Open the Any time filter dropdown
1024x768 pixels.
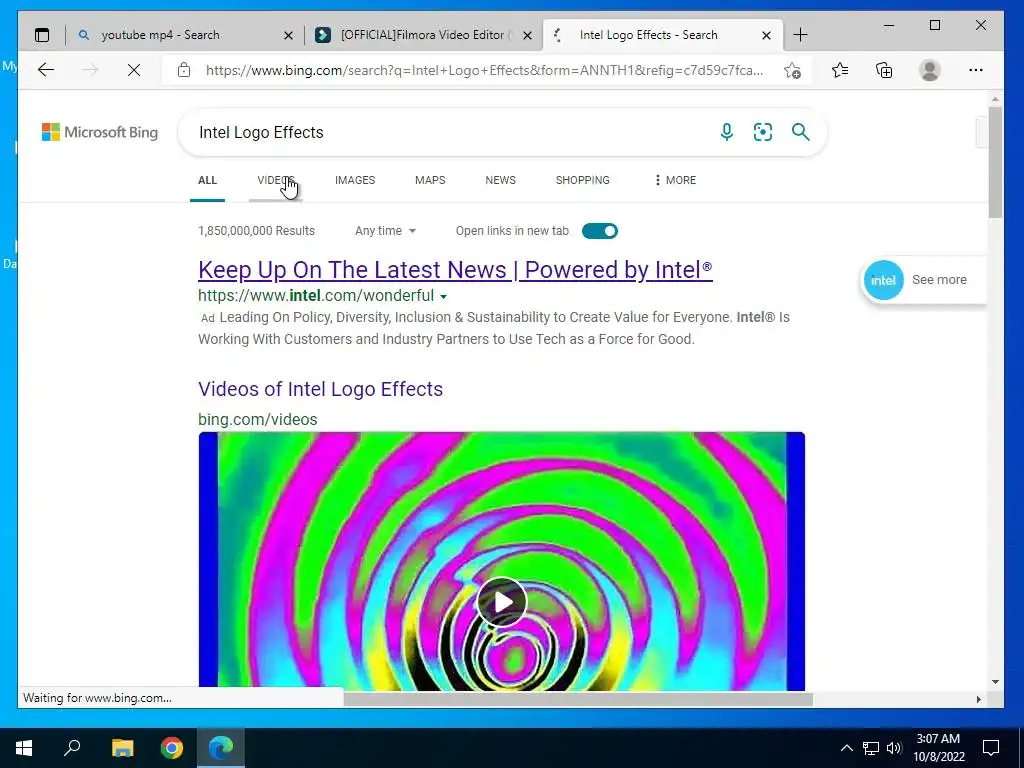tap(385, 231)
